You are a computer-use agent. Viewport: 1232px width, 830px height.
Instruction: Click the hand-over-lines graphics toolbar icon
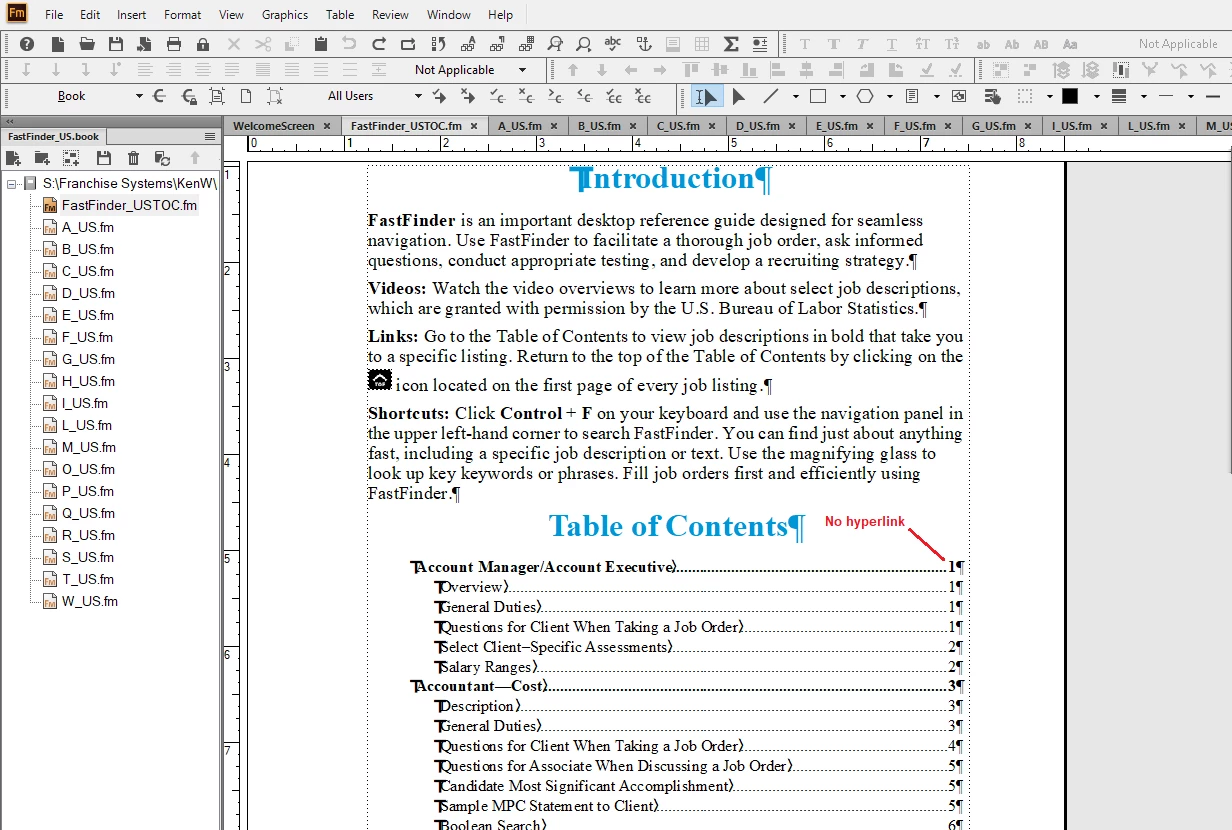click(992, 96)
